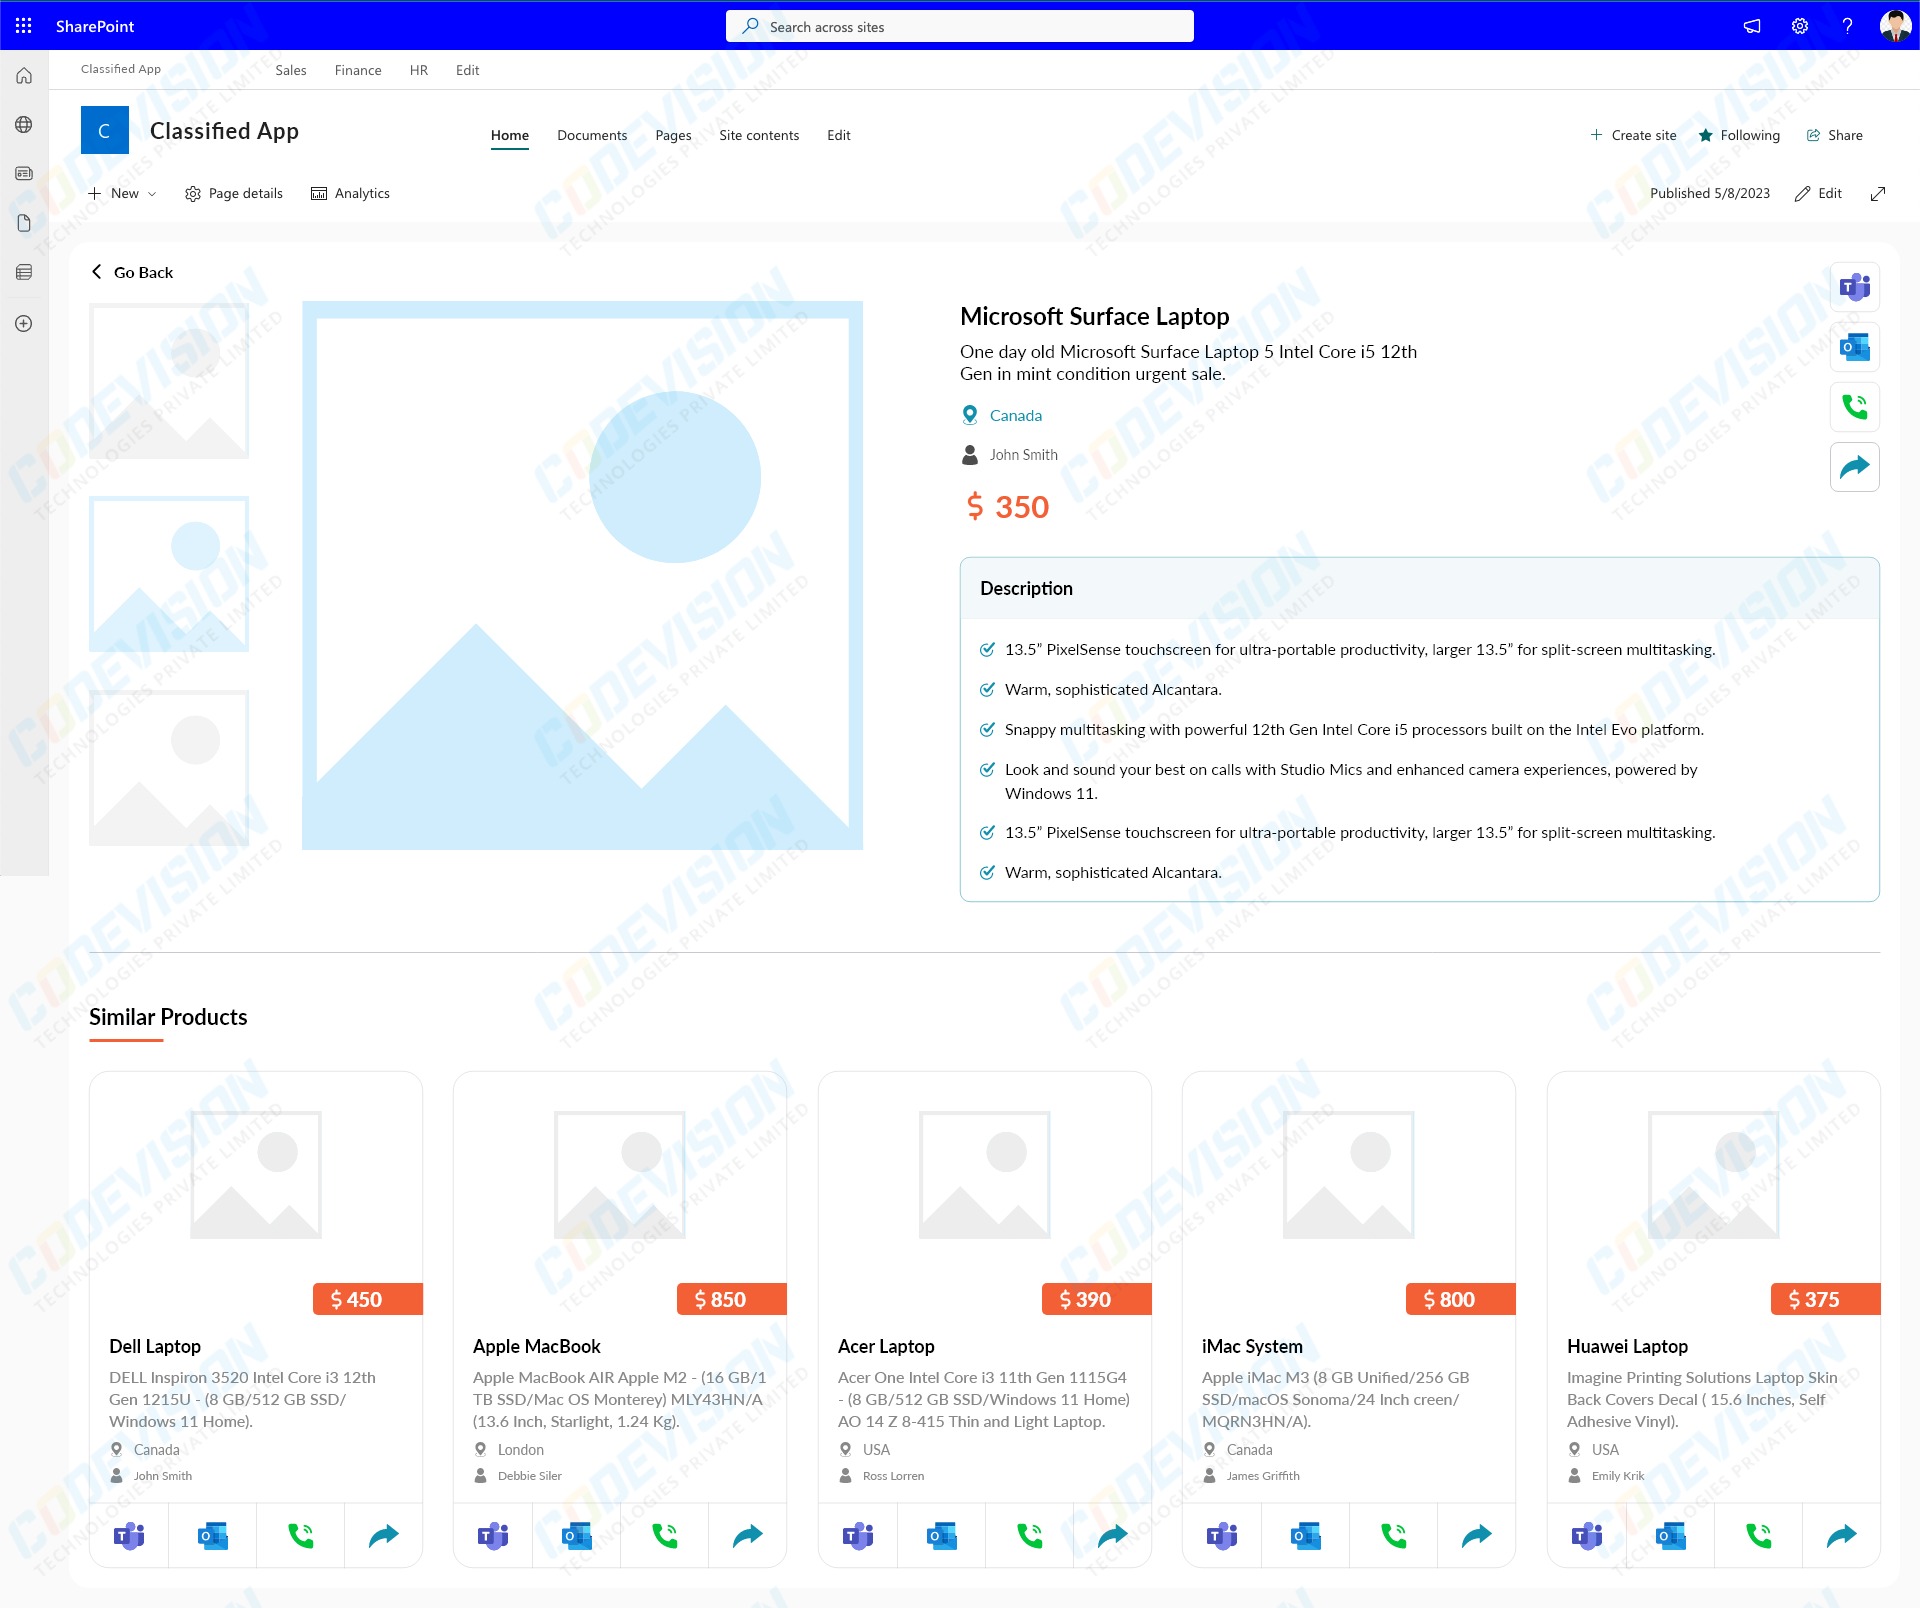Select the first product thumbnail image
1920x1608 pixels.
169,381
